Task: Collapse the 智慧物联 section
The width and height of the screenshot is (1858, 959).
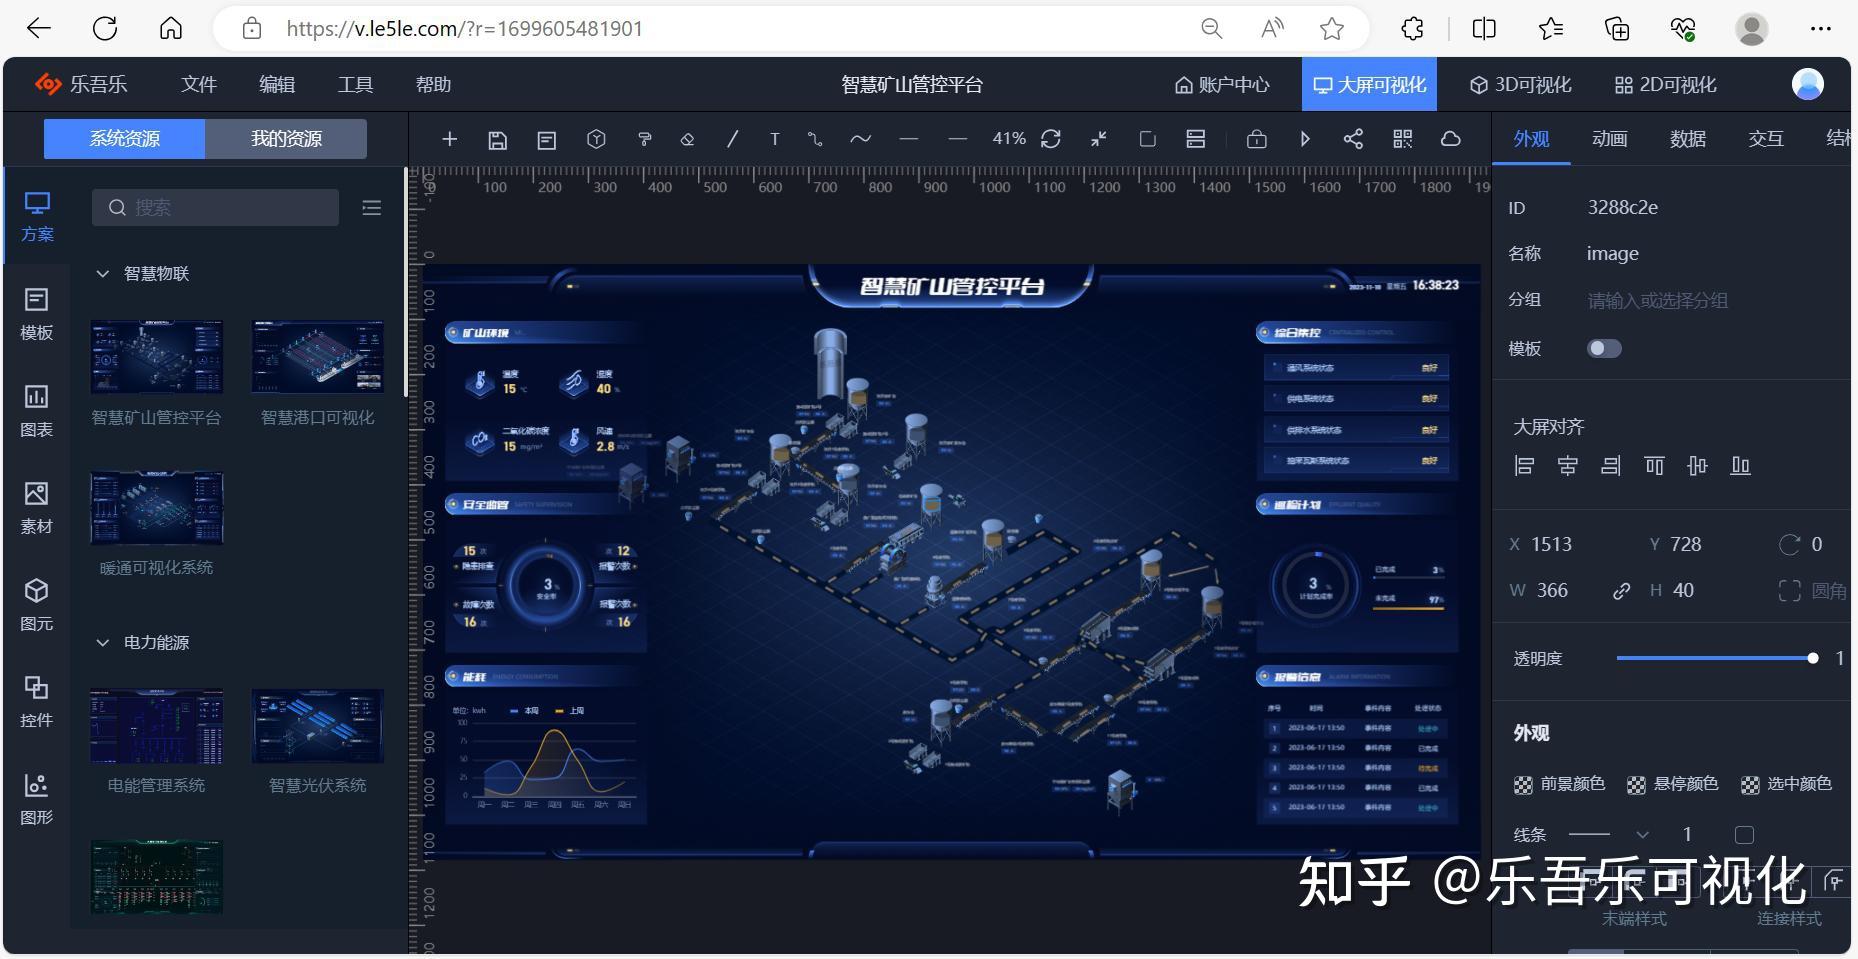Action: 101,272
